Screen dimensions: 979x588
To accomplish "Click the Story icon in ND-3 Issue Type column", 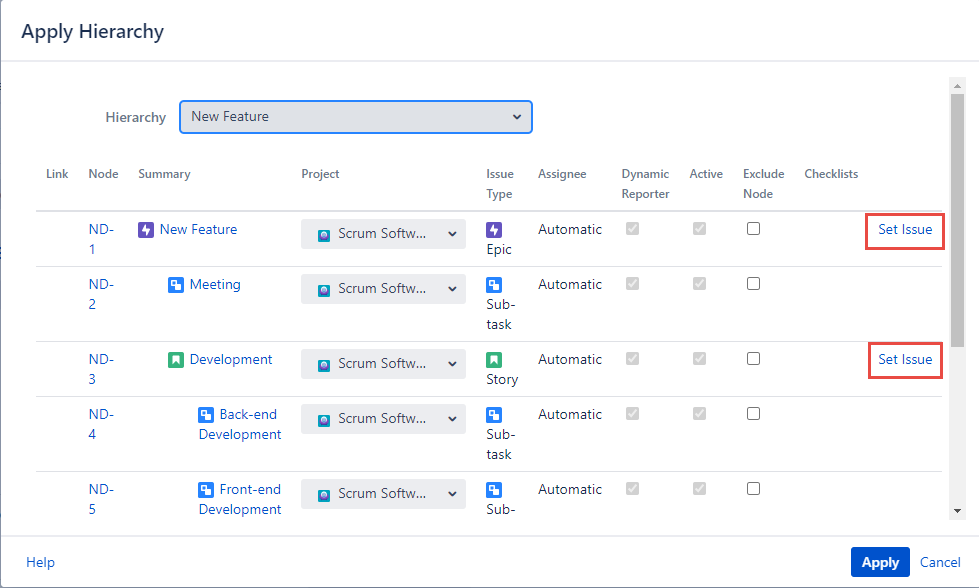I will tap(494, 360).
